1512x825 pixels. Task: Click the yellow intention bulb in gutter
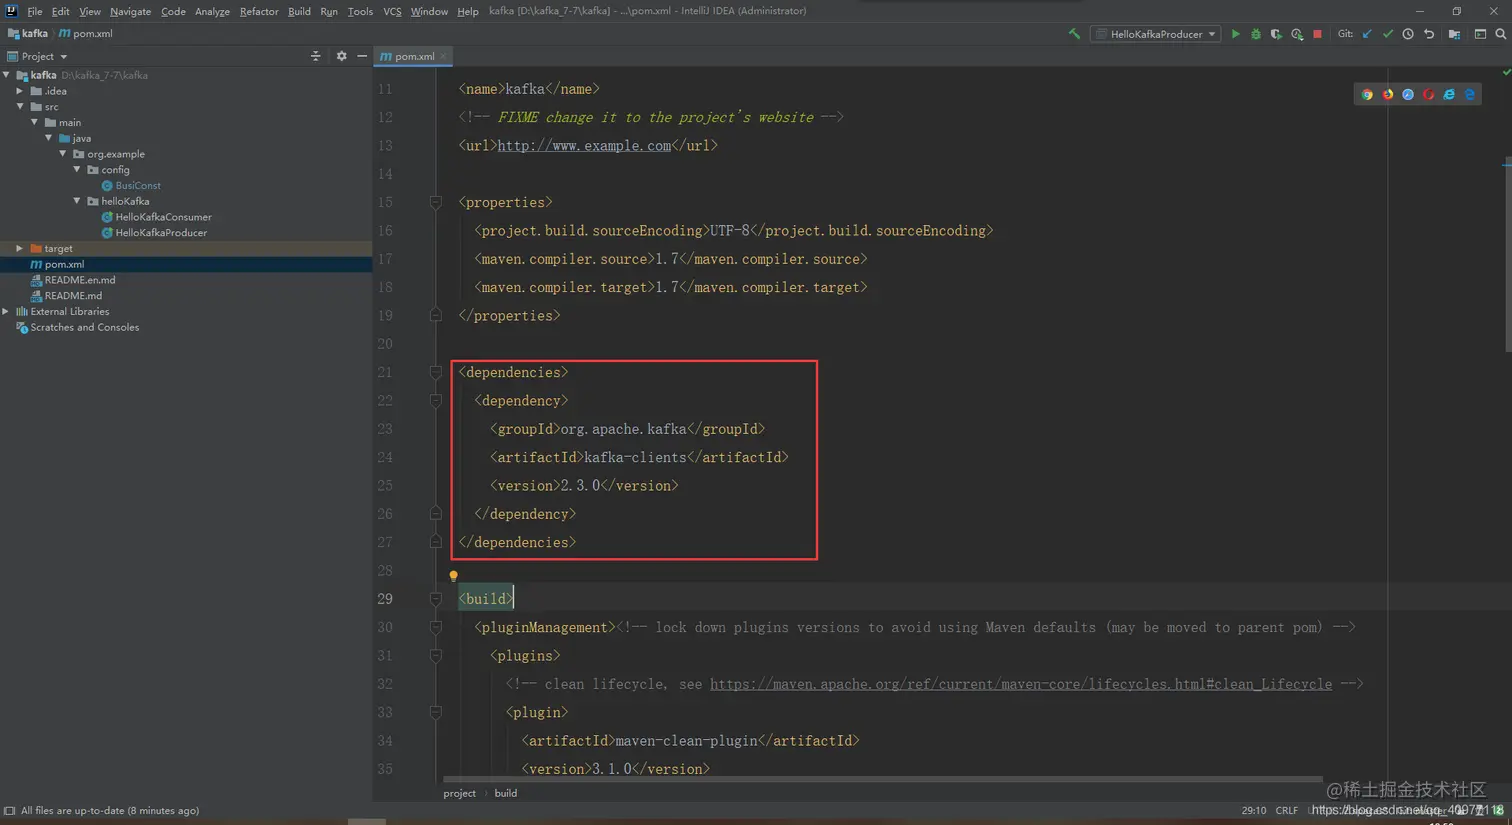453,576
